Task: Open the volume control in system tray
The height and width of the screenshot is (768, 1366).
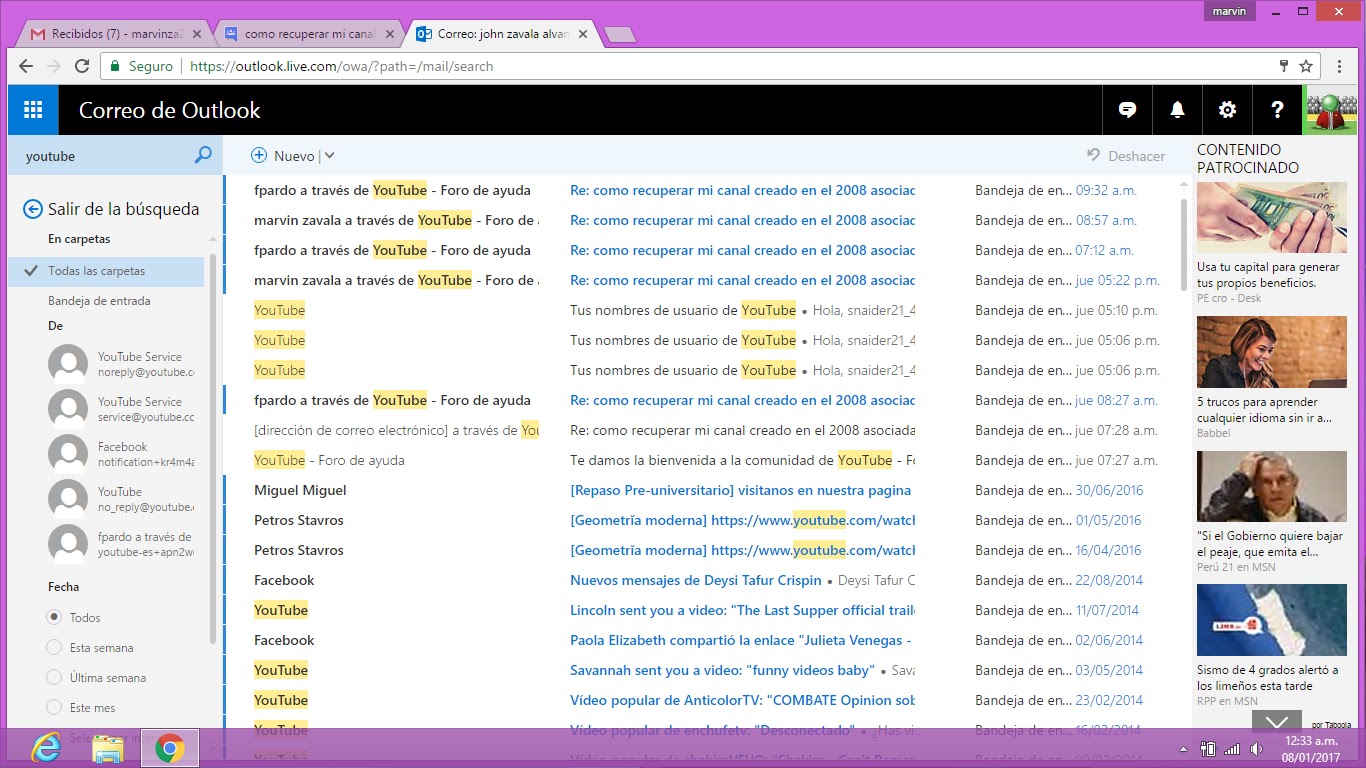Action: point(1257,748)
